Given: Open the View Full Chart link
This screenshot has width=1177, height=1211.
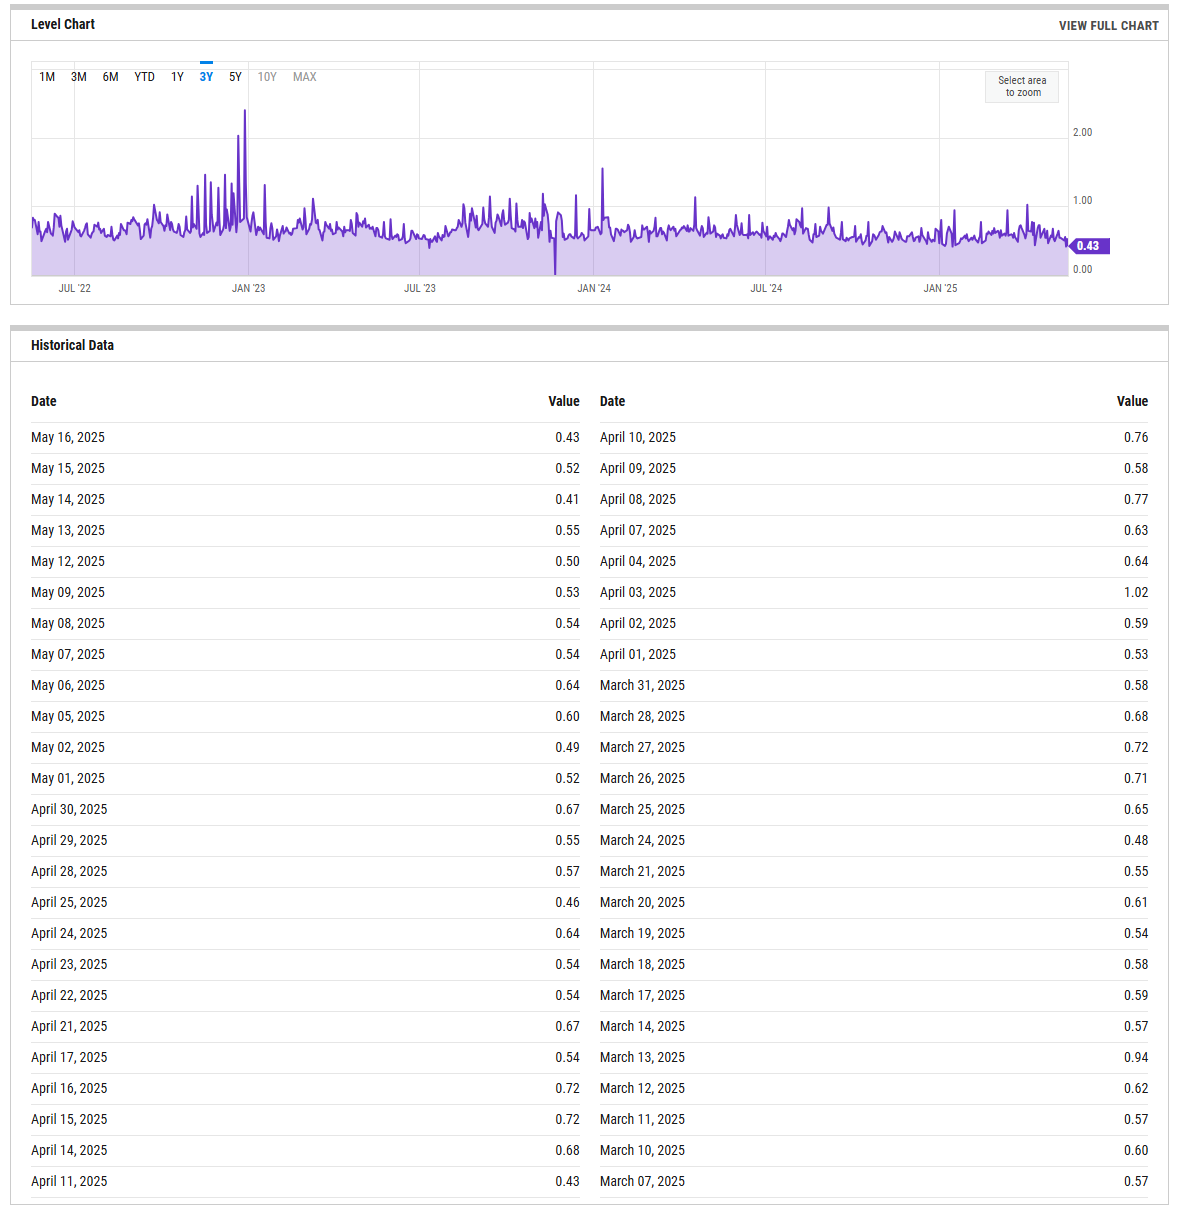Looking at the screenshot, I should (1108, 26).
